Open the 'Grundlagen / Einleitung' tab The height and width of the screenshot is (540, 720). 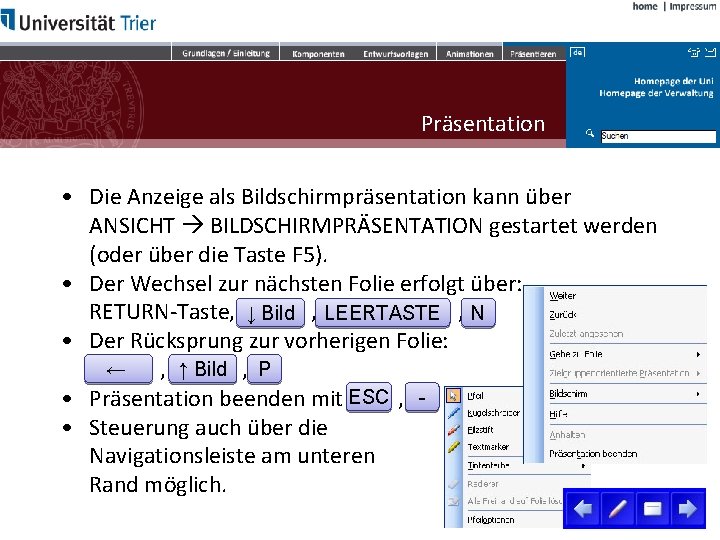point(225,53)
